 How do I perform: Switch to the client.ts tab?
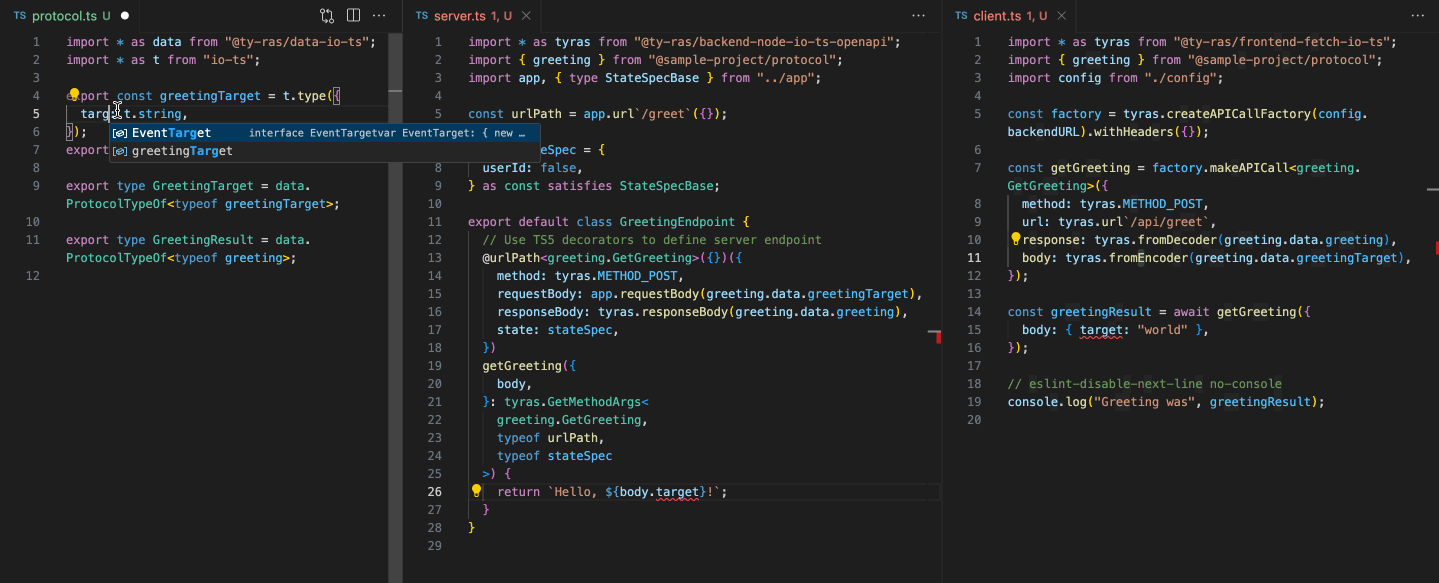point(1009,16)
